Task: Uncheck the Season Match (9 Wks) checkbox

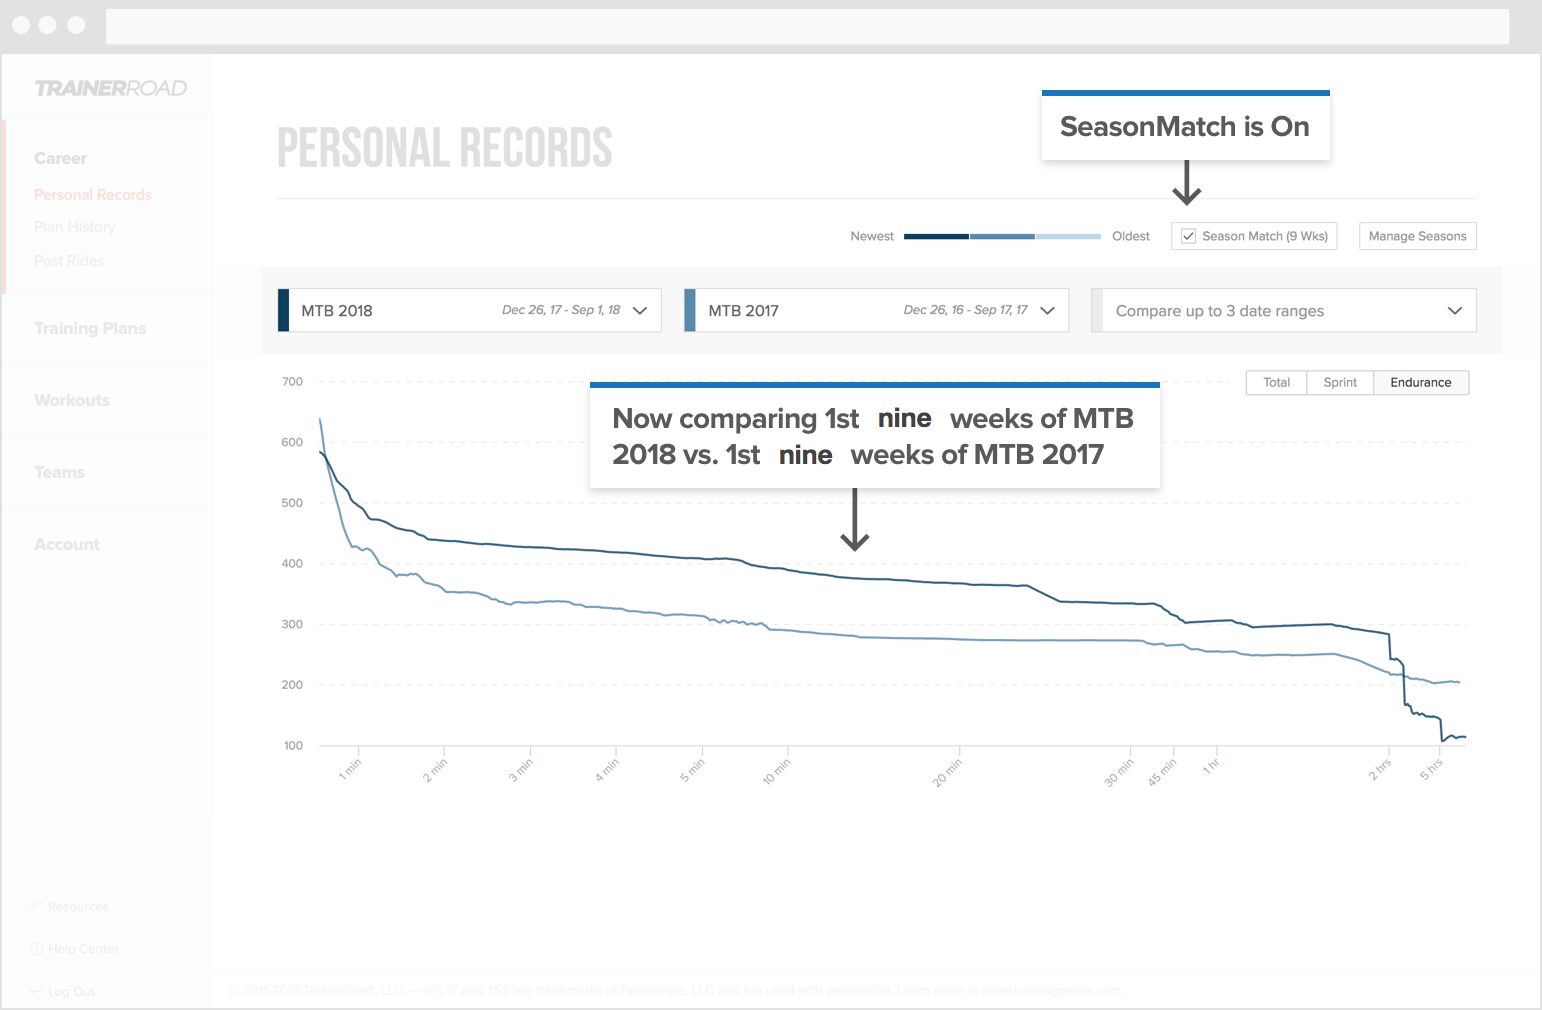Action: coord(1188,236)
